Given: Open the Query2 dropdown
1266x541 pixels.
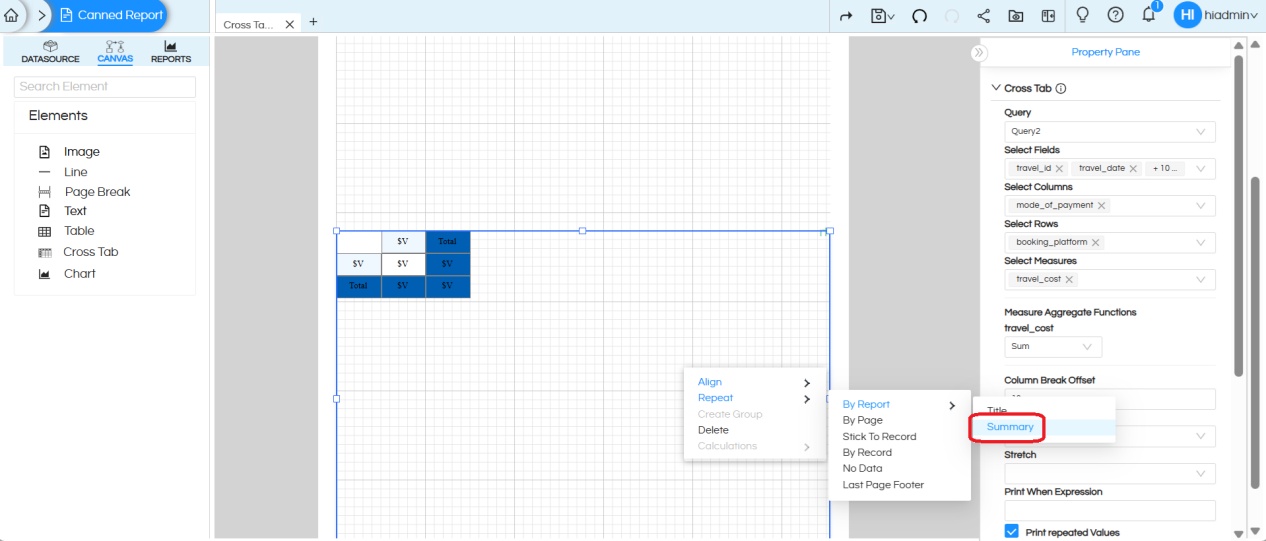Looking at the screenshot, I should point(1110,131).
